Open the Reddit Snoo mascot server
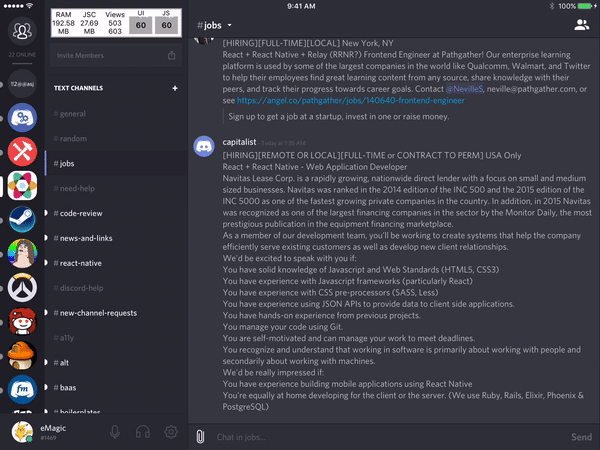 pyautogui.click(x=22, y=321)
